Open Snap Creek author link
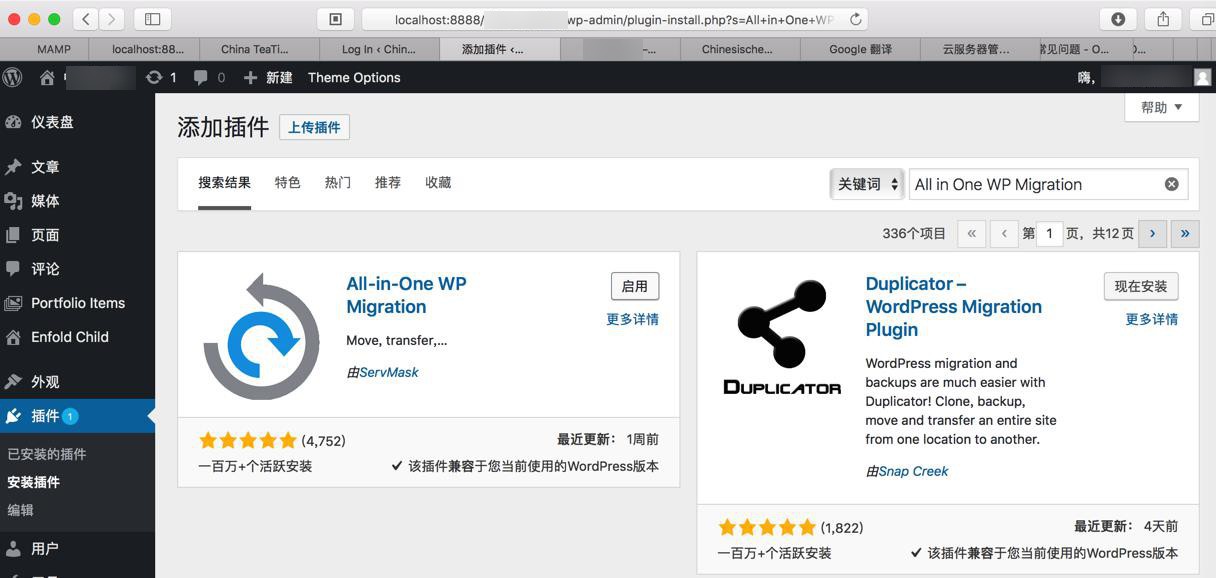The image size is (1216, 578). point(913,471)
